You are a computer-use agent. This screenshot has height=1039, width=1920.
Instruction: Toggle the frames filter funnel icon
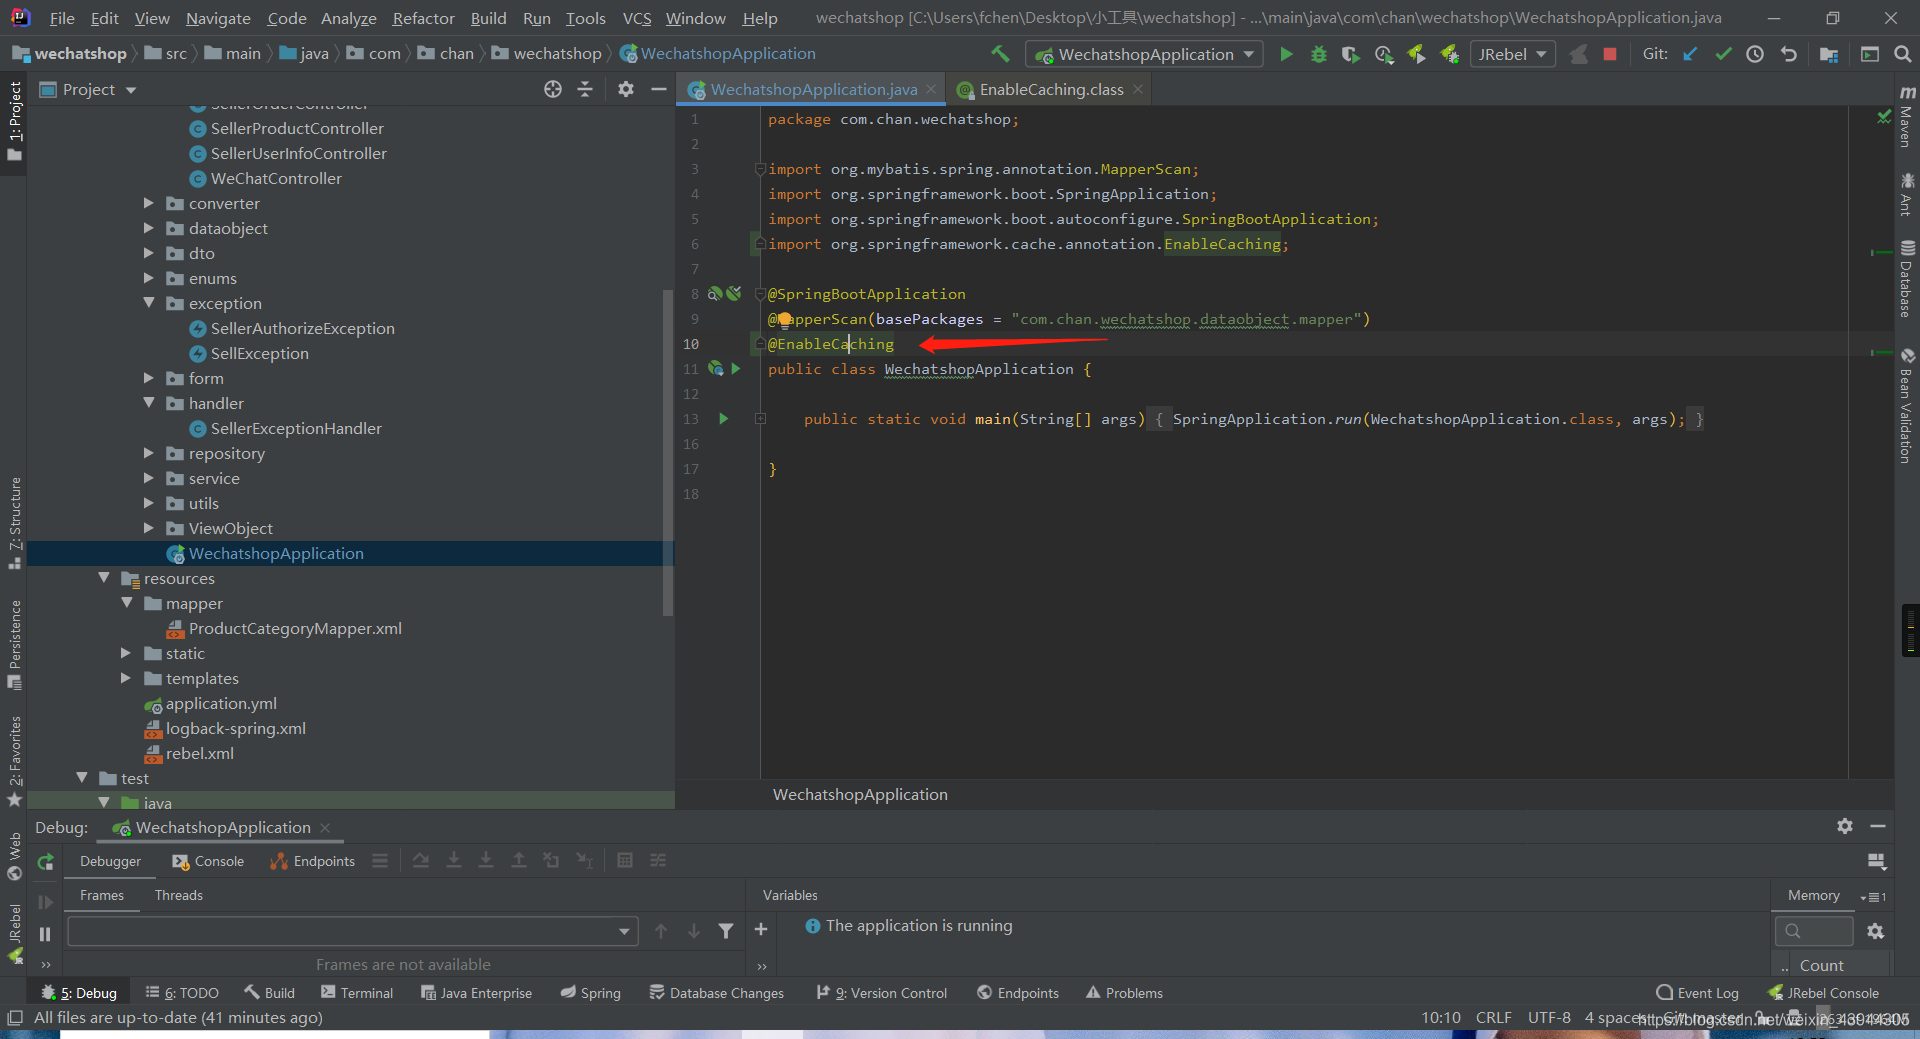pos(726,931)
